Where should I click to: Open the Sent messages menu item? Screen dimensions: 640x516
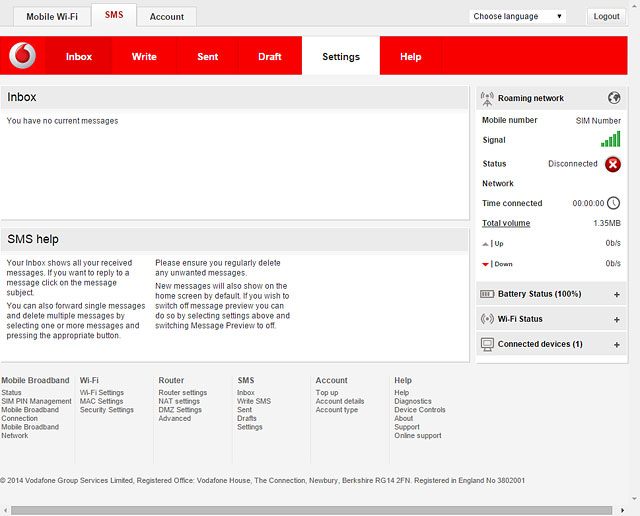point(208,57)
